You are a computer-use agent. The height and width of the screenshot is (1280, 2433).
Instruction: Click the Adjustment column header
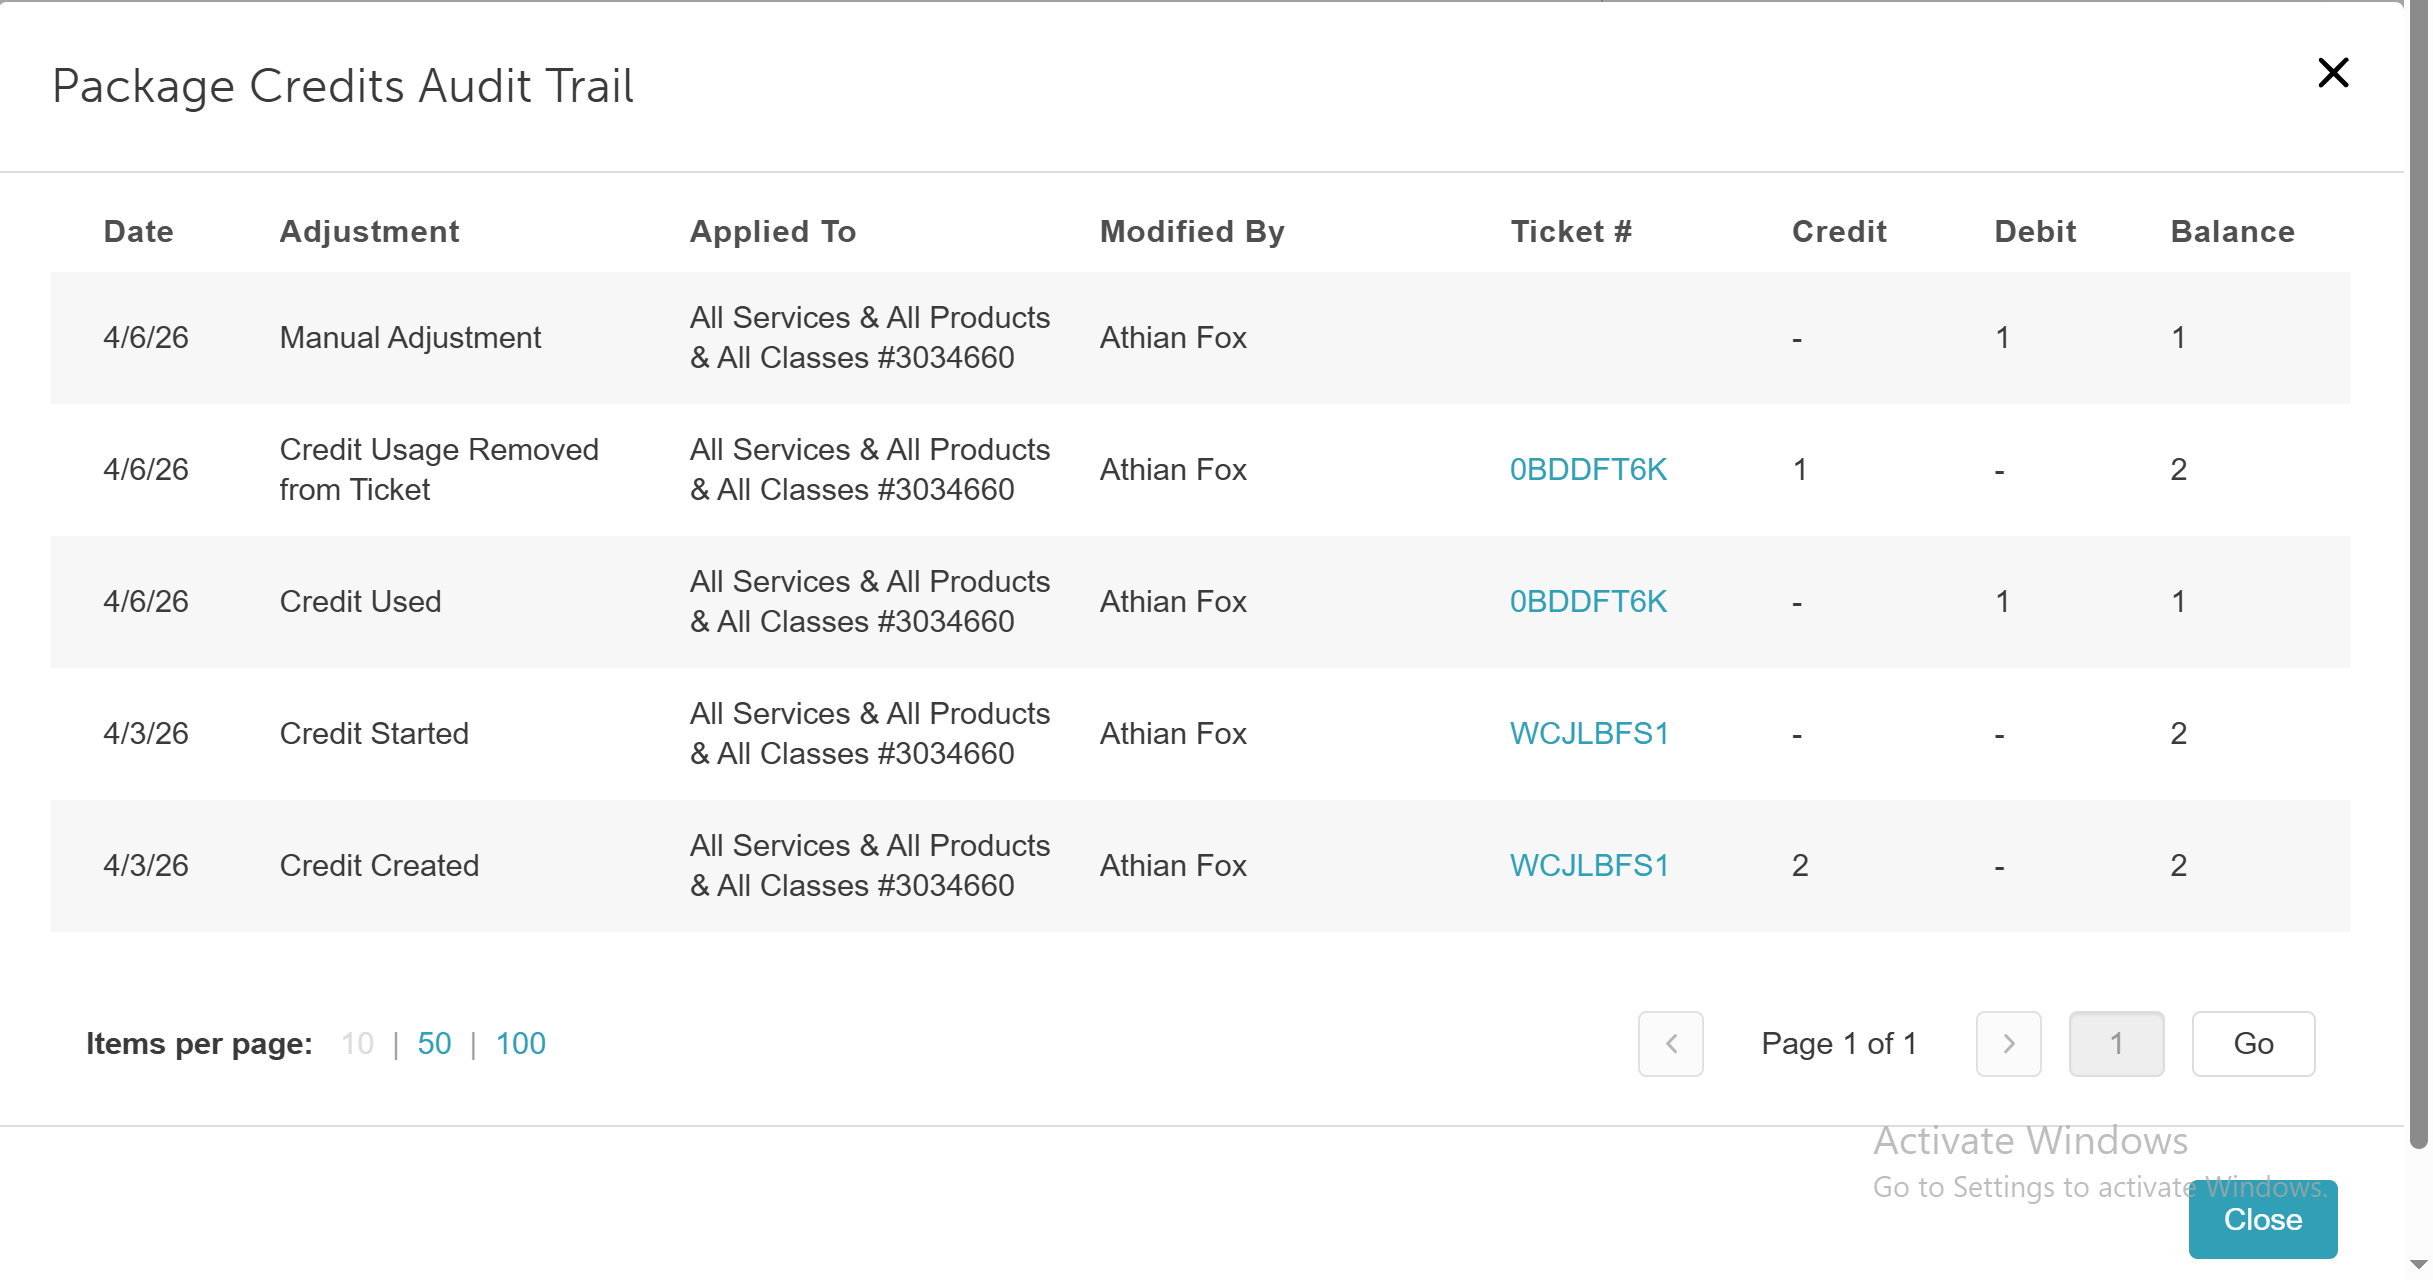(369, 232)
